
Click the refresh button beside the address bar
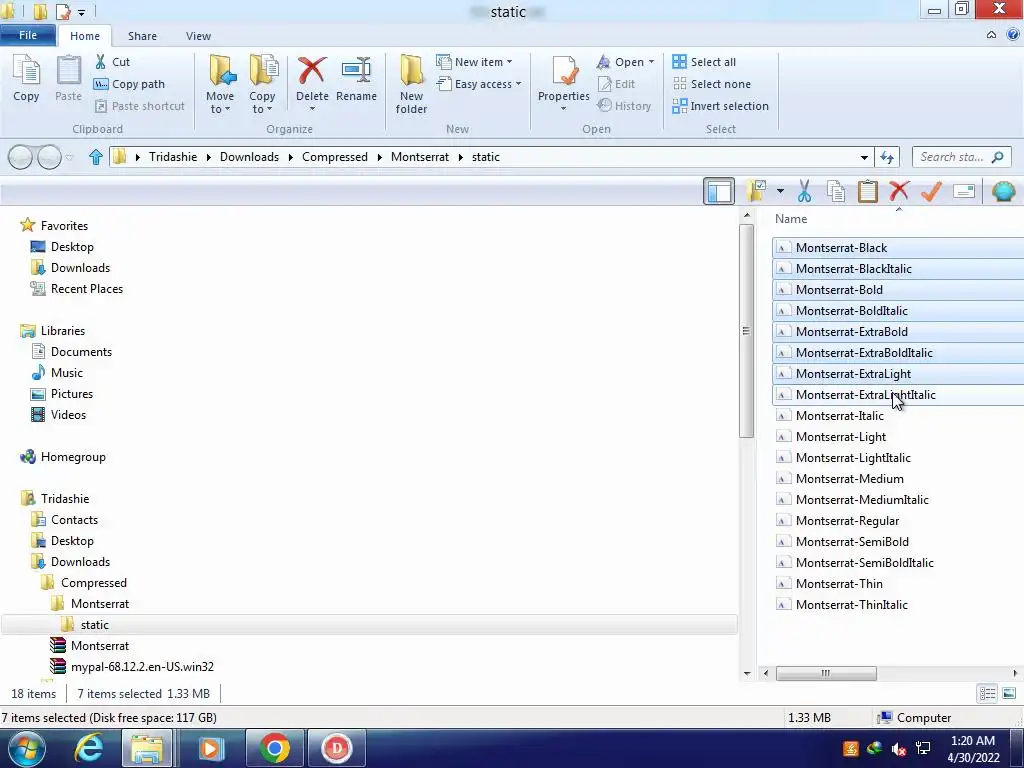pyautogui.click(x=887, y=157)
